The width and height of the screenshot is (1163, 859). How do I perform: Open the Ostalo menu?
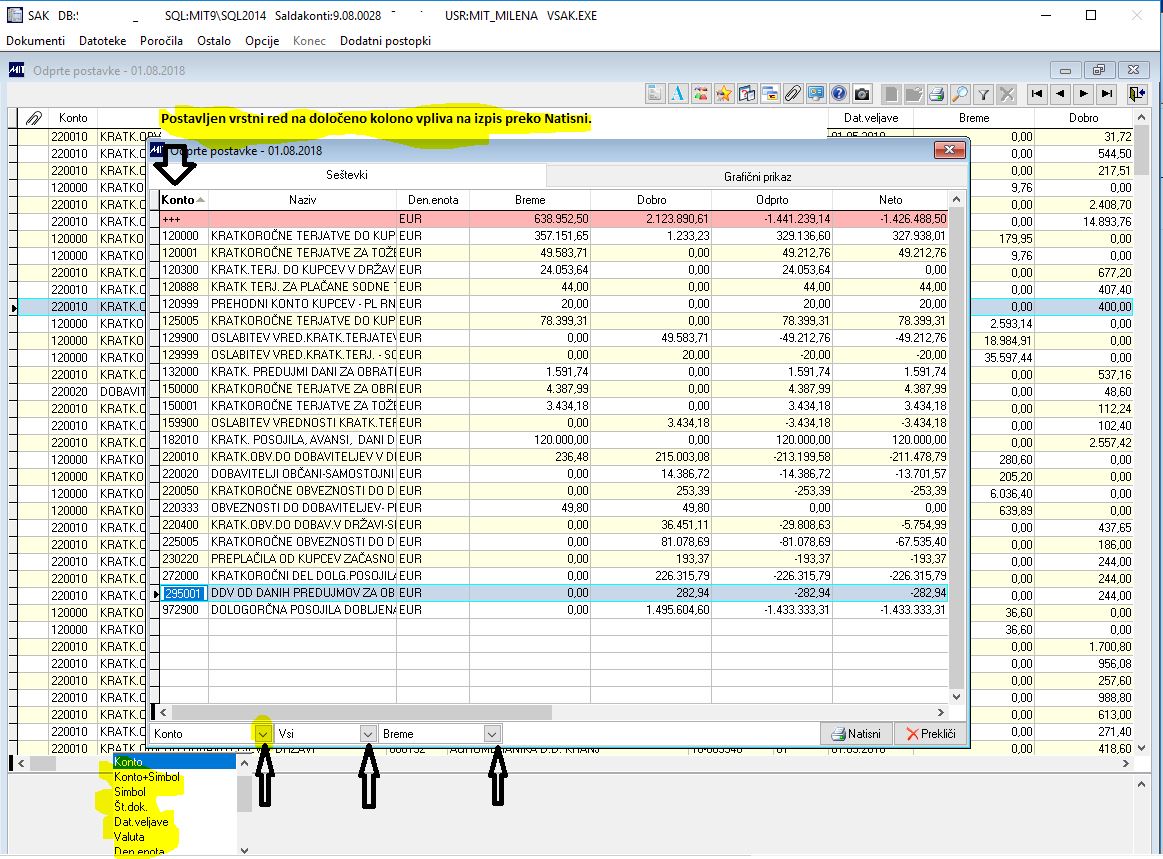(x=214, y=41)
